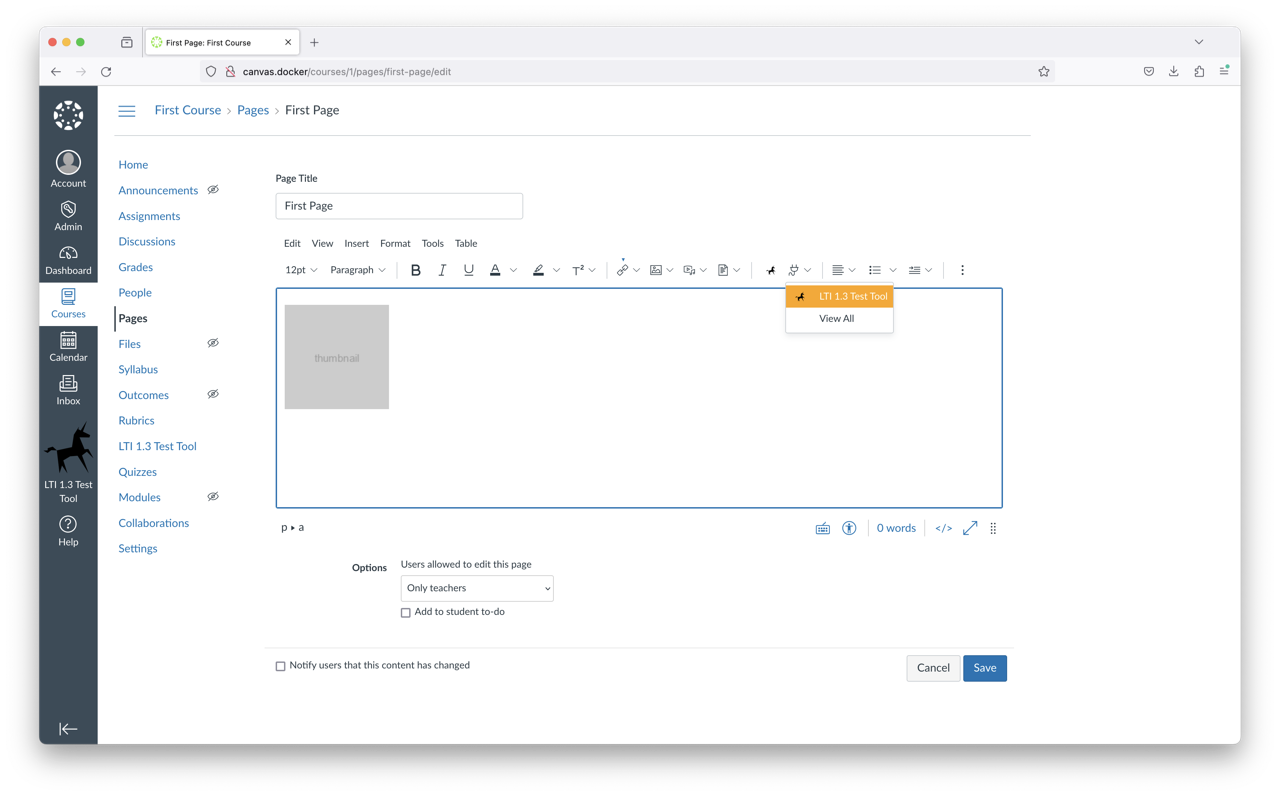Apply italic formatting
1280x796 pixels.
(442, 269)
